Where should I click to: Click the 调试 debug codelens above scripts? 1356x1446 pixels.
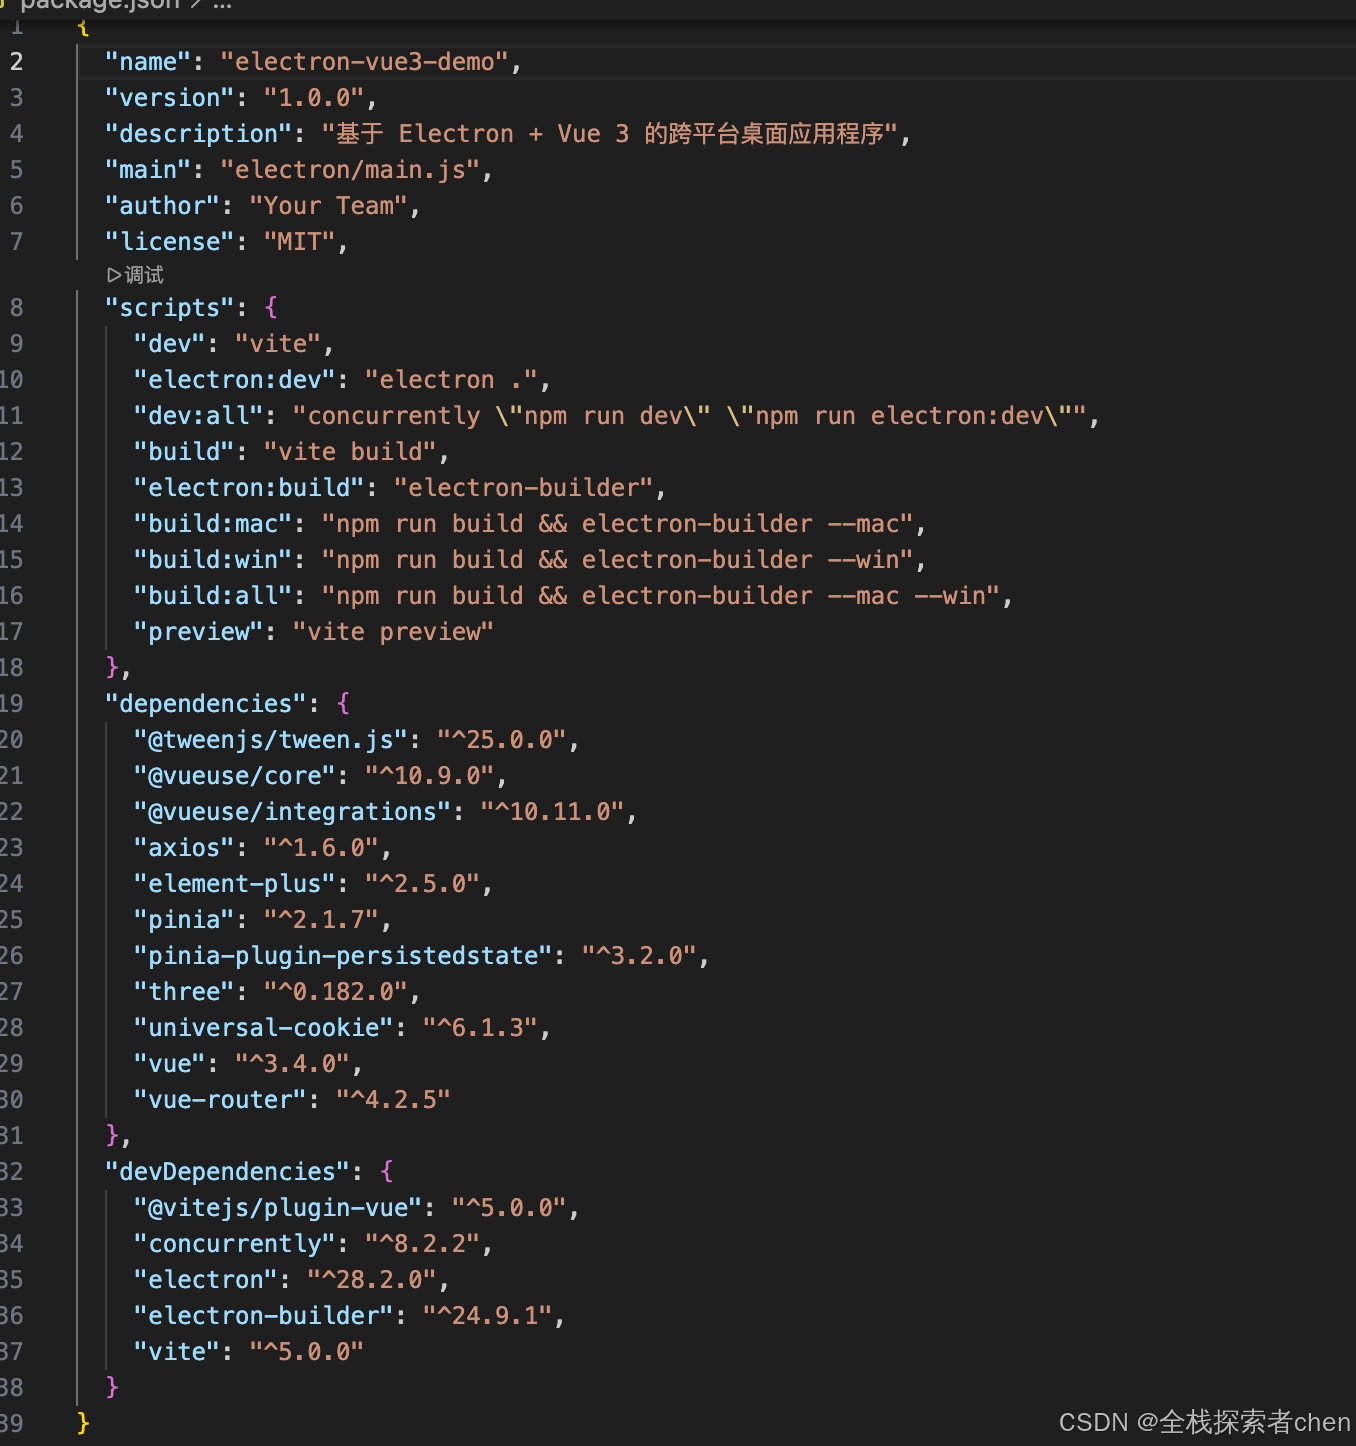point(135,275)
